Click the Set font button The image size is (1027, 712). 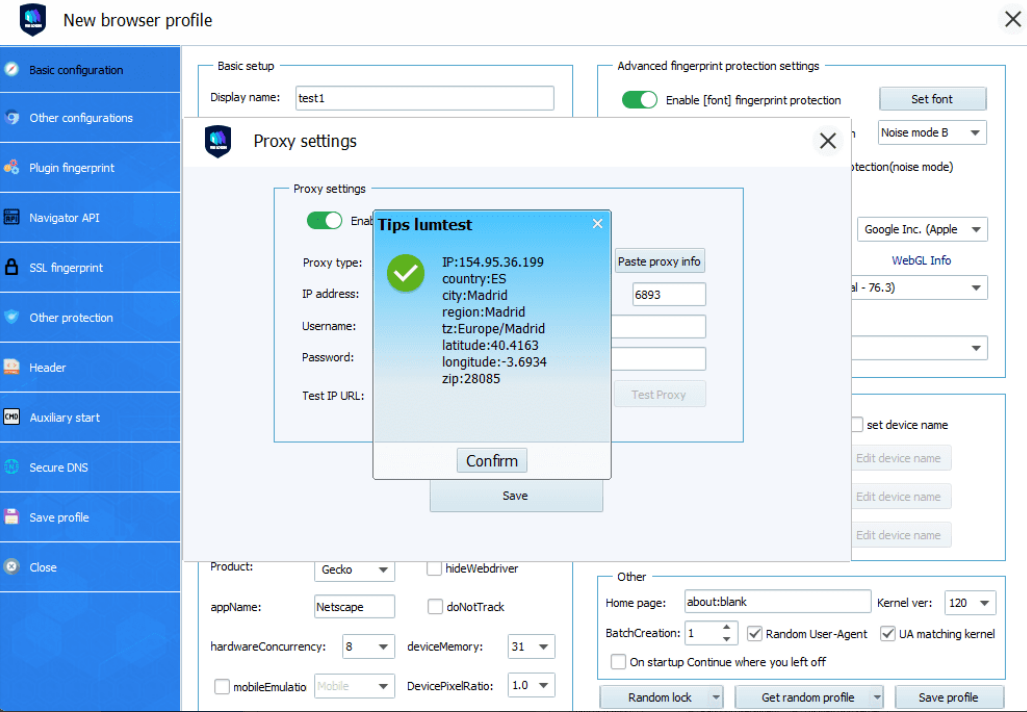(933, 99)
